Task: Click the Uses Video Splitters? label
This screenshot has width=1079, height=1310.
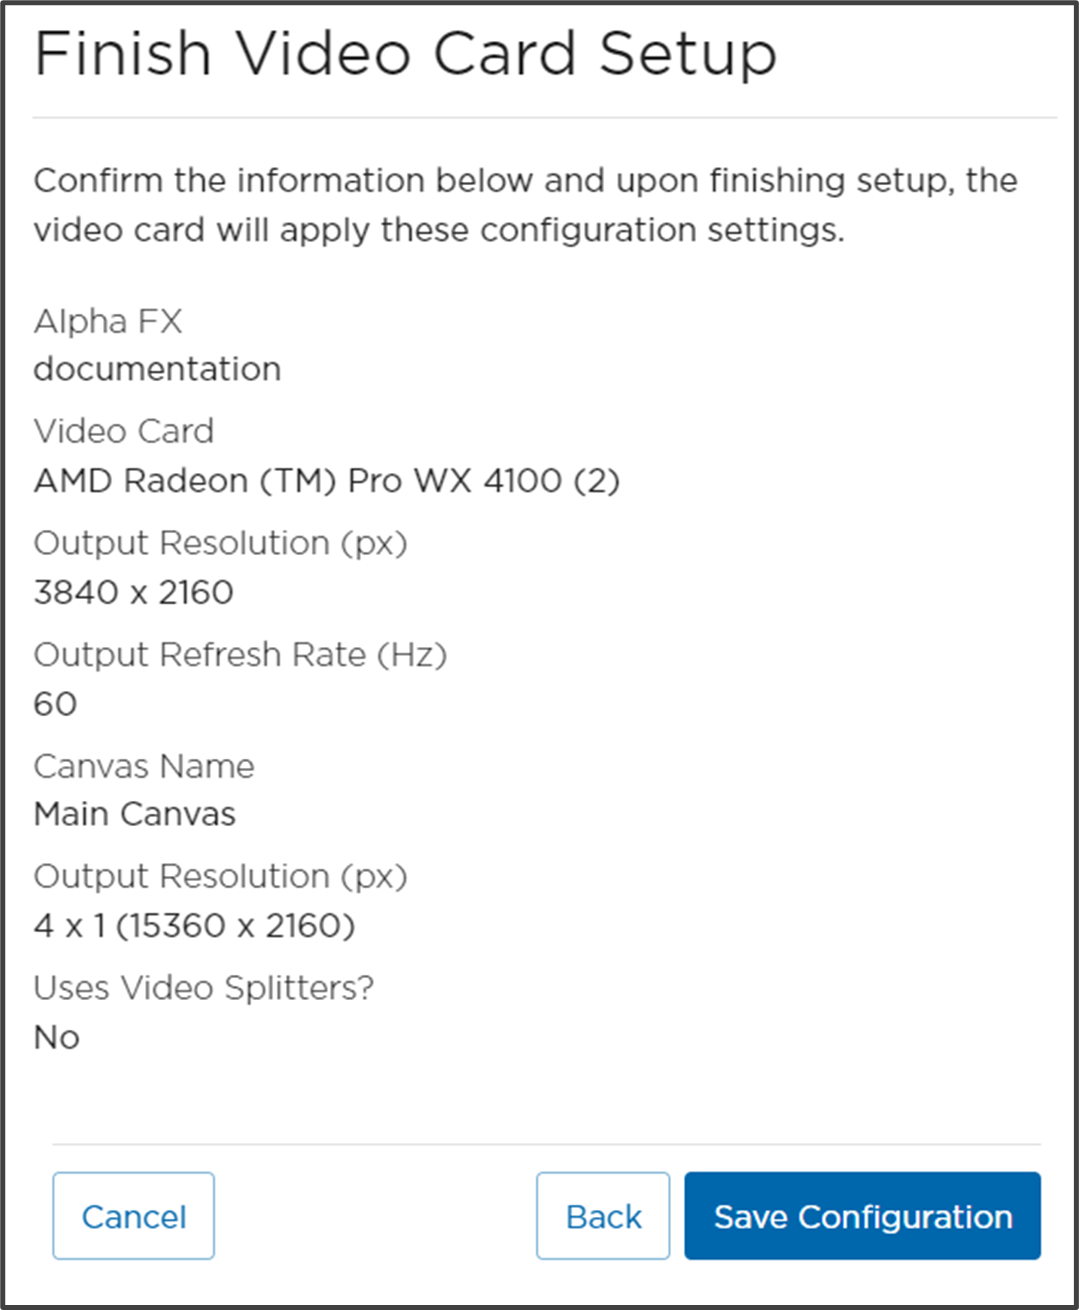Action: [x=203, y=988]
